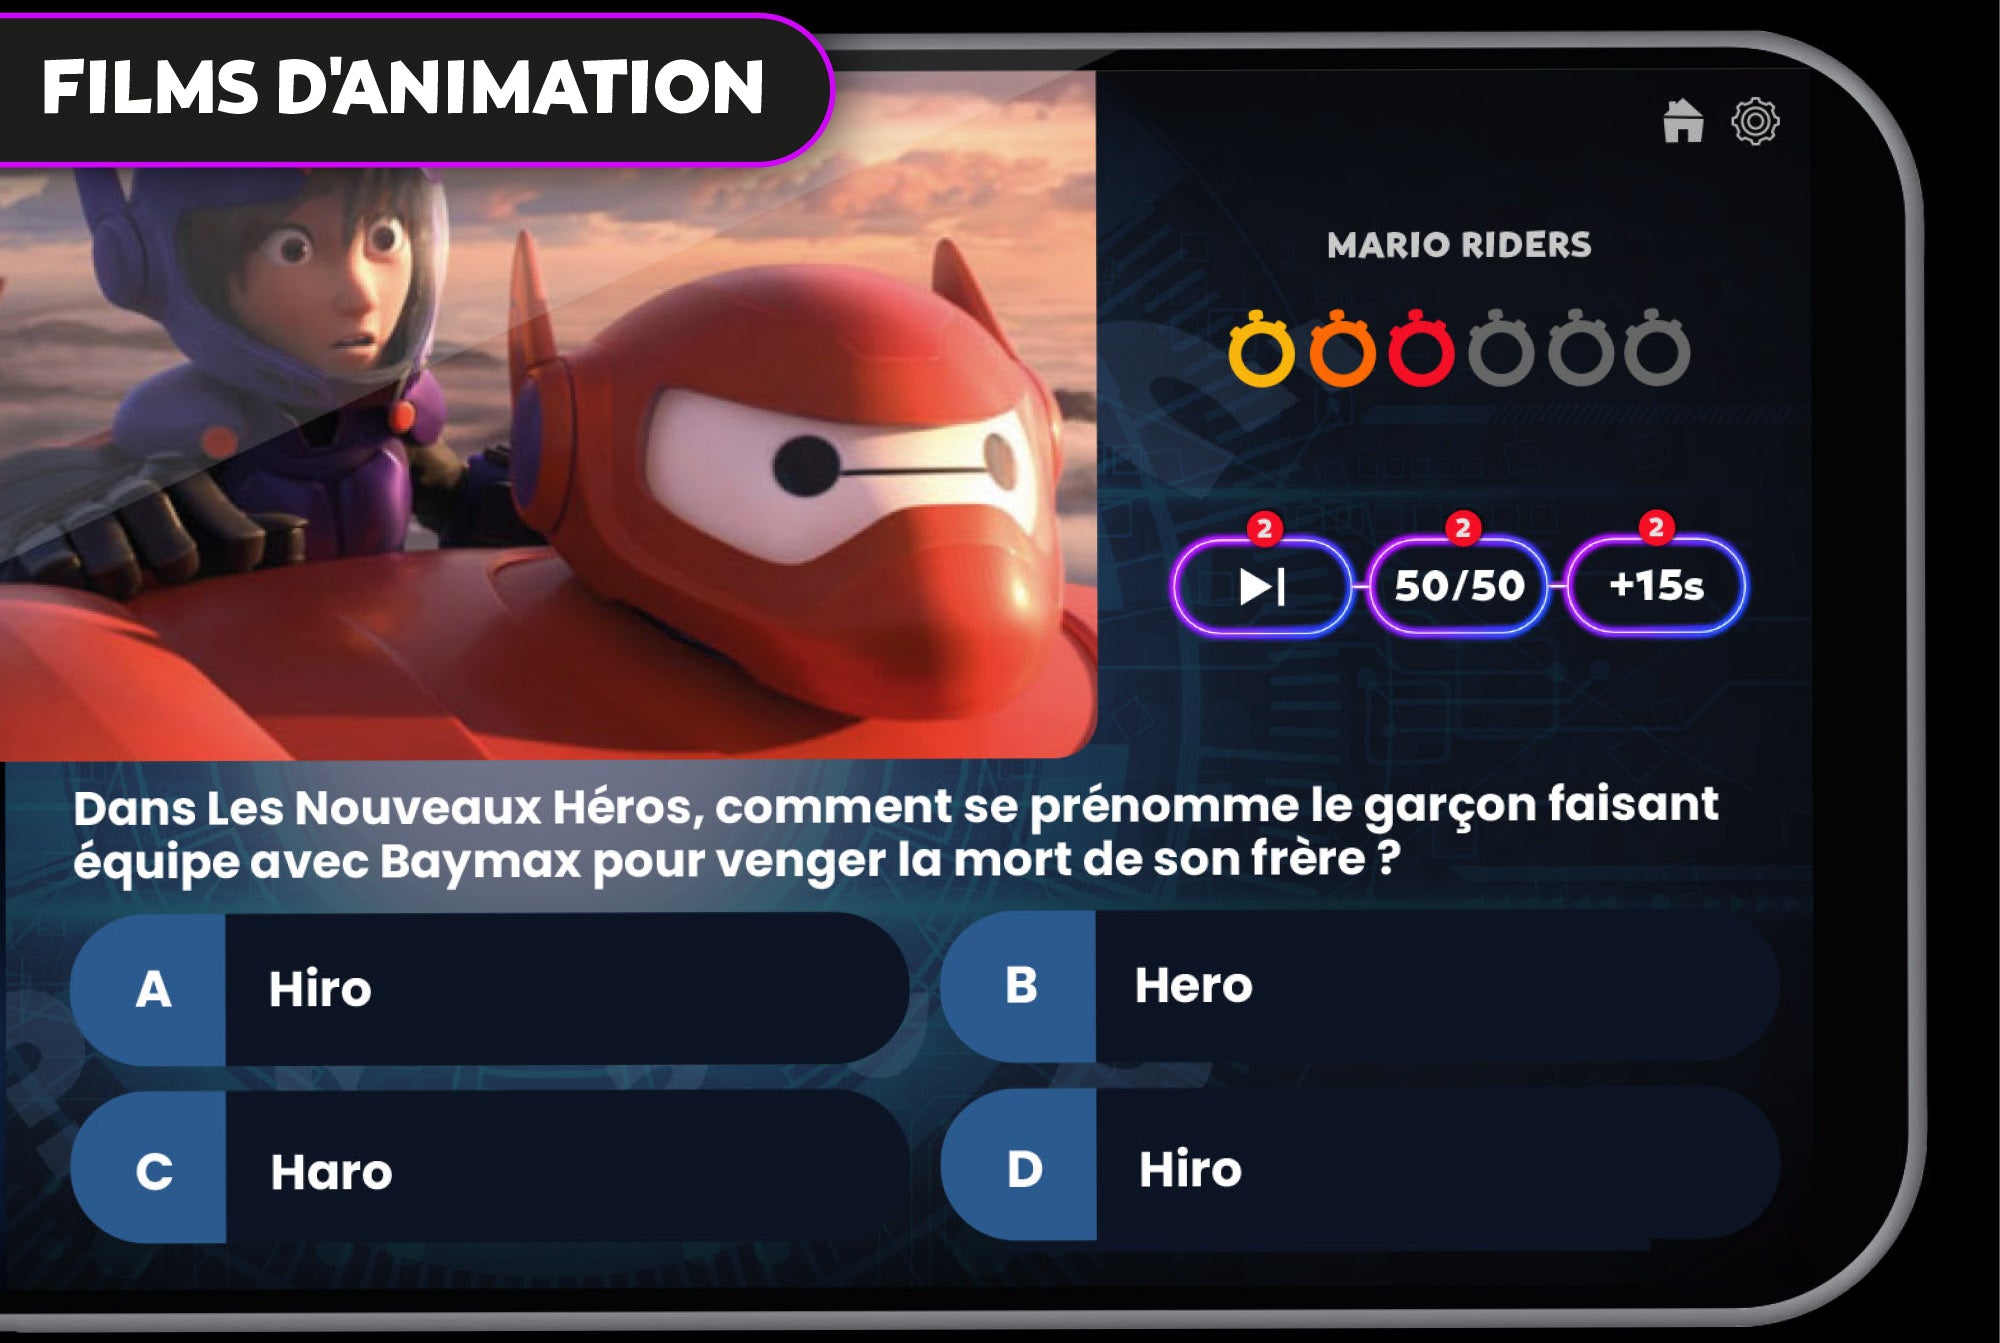The image size is (2000, 1343).
Task: Tap the question text about Baymax
Action: click(x=895, y=833)
